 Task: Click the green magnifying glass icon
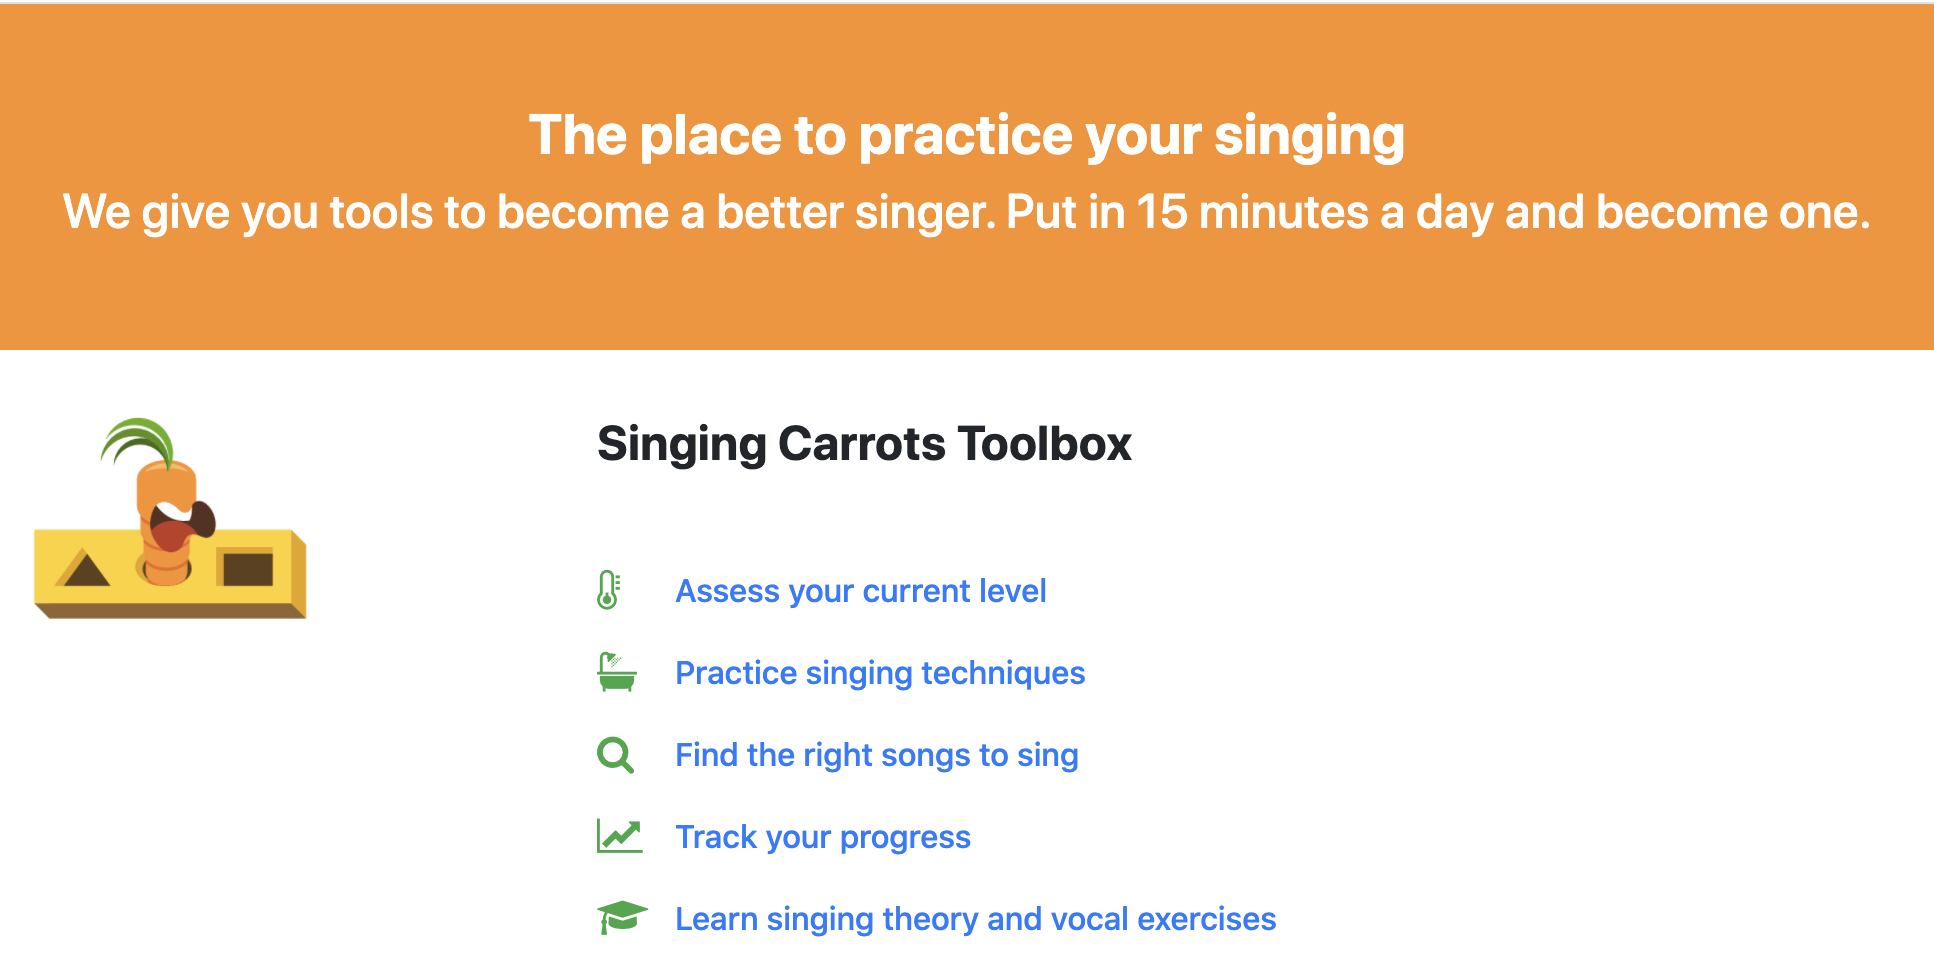[x=615, y=755]
